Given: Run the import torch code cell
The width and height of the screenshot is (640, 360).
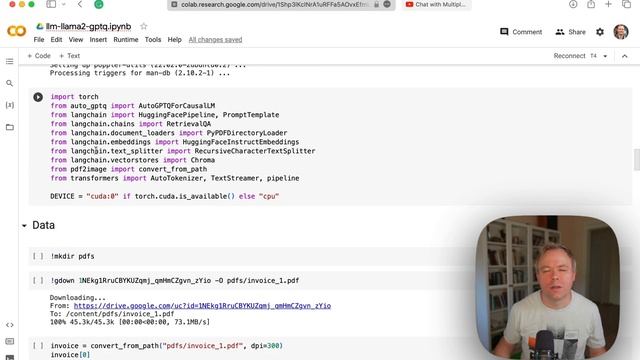Looking at the screenshot, I should click(38, 97).
